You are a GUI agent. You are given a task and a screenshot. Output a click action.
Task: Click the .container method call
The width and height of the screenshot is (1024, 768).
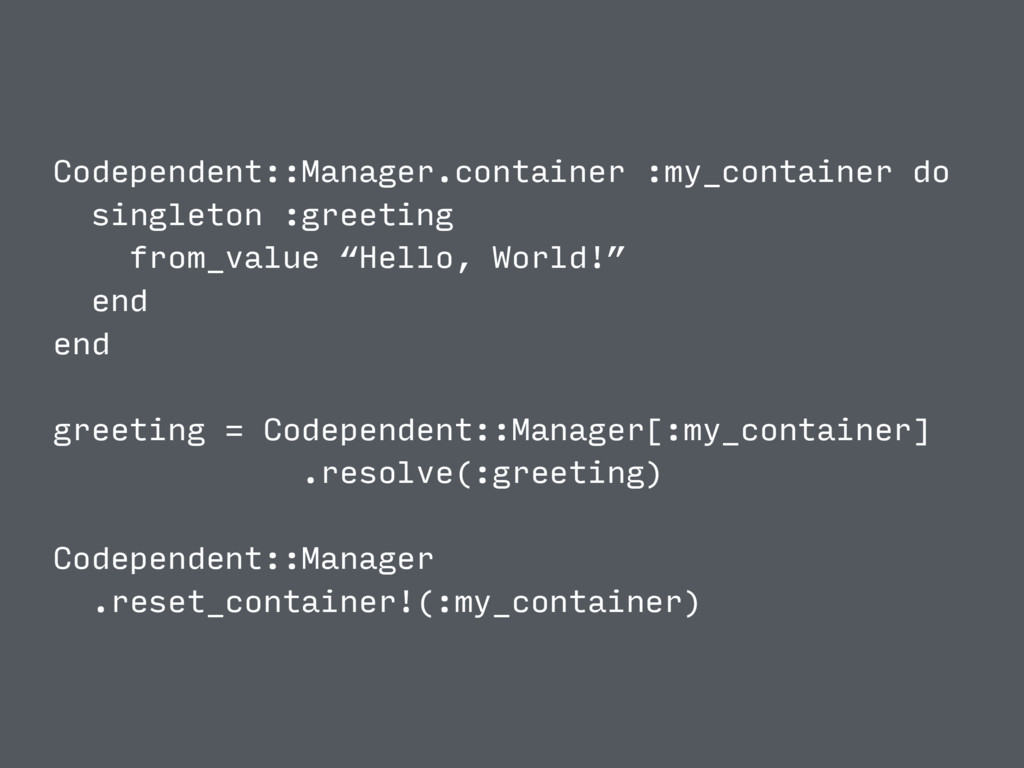[530, 173]
